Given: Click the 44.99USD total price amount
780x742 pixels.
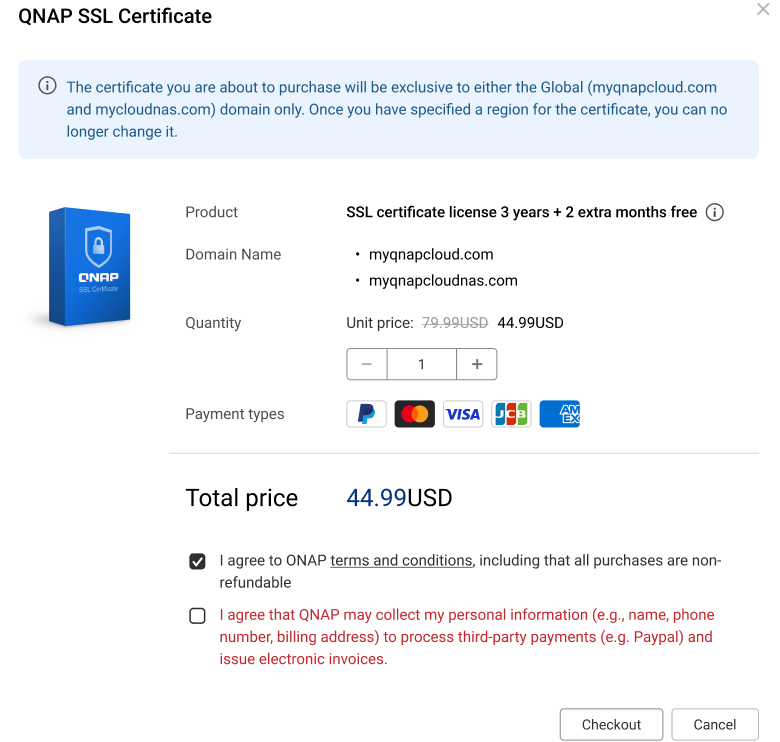Looking at the screenshot, I should (x=399, y=498).
